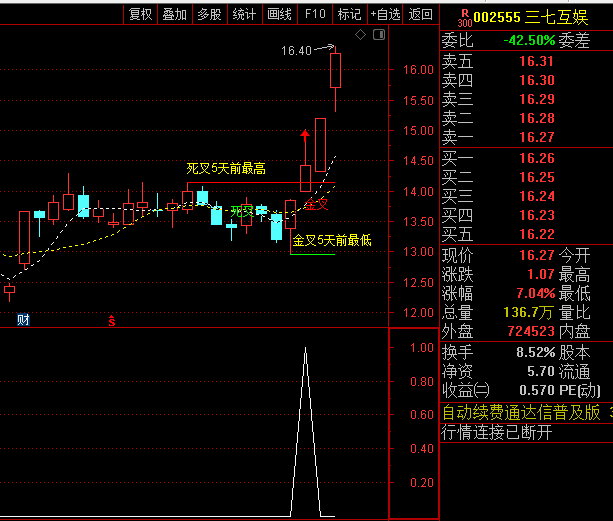
Task: Select the 多股 multi-stock view
Action: point(210,14)
